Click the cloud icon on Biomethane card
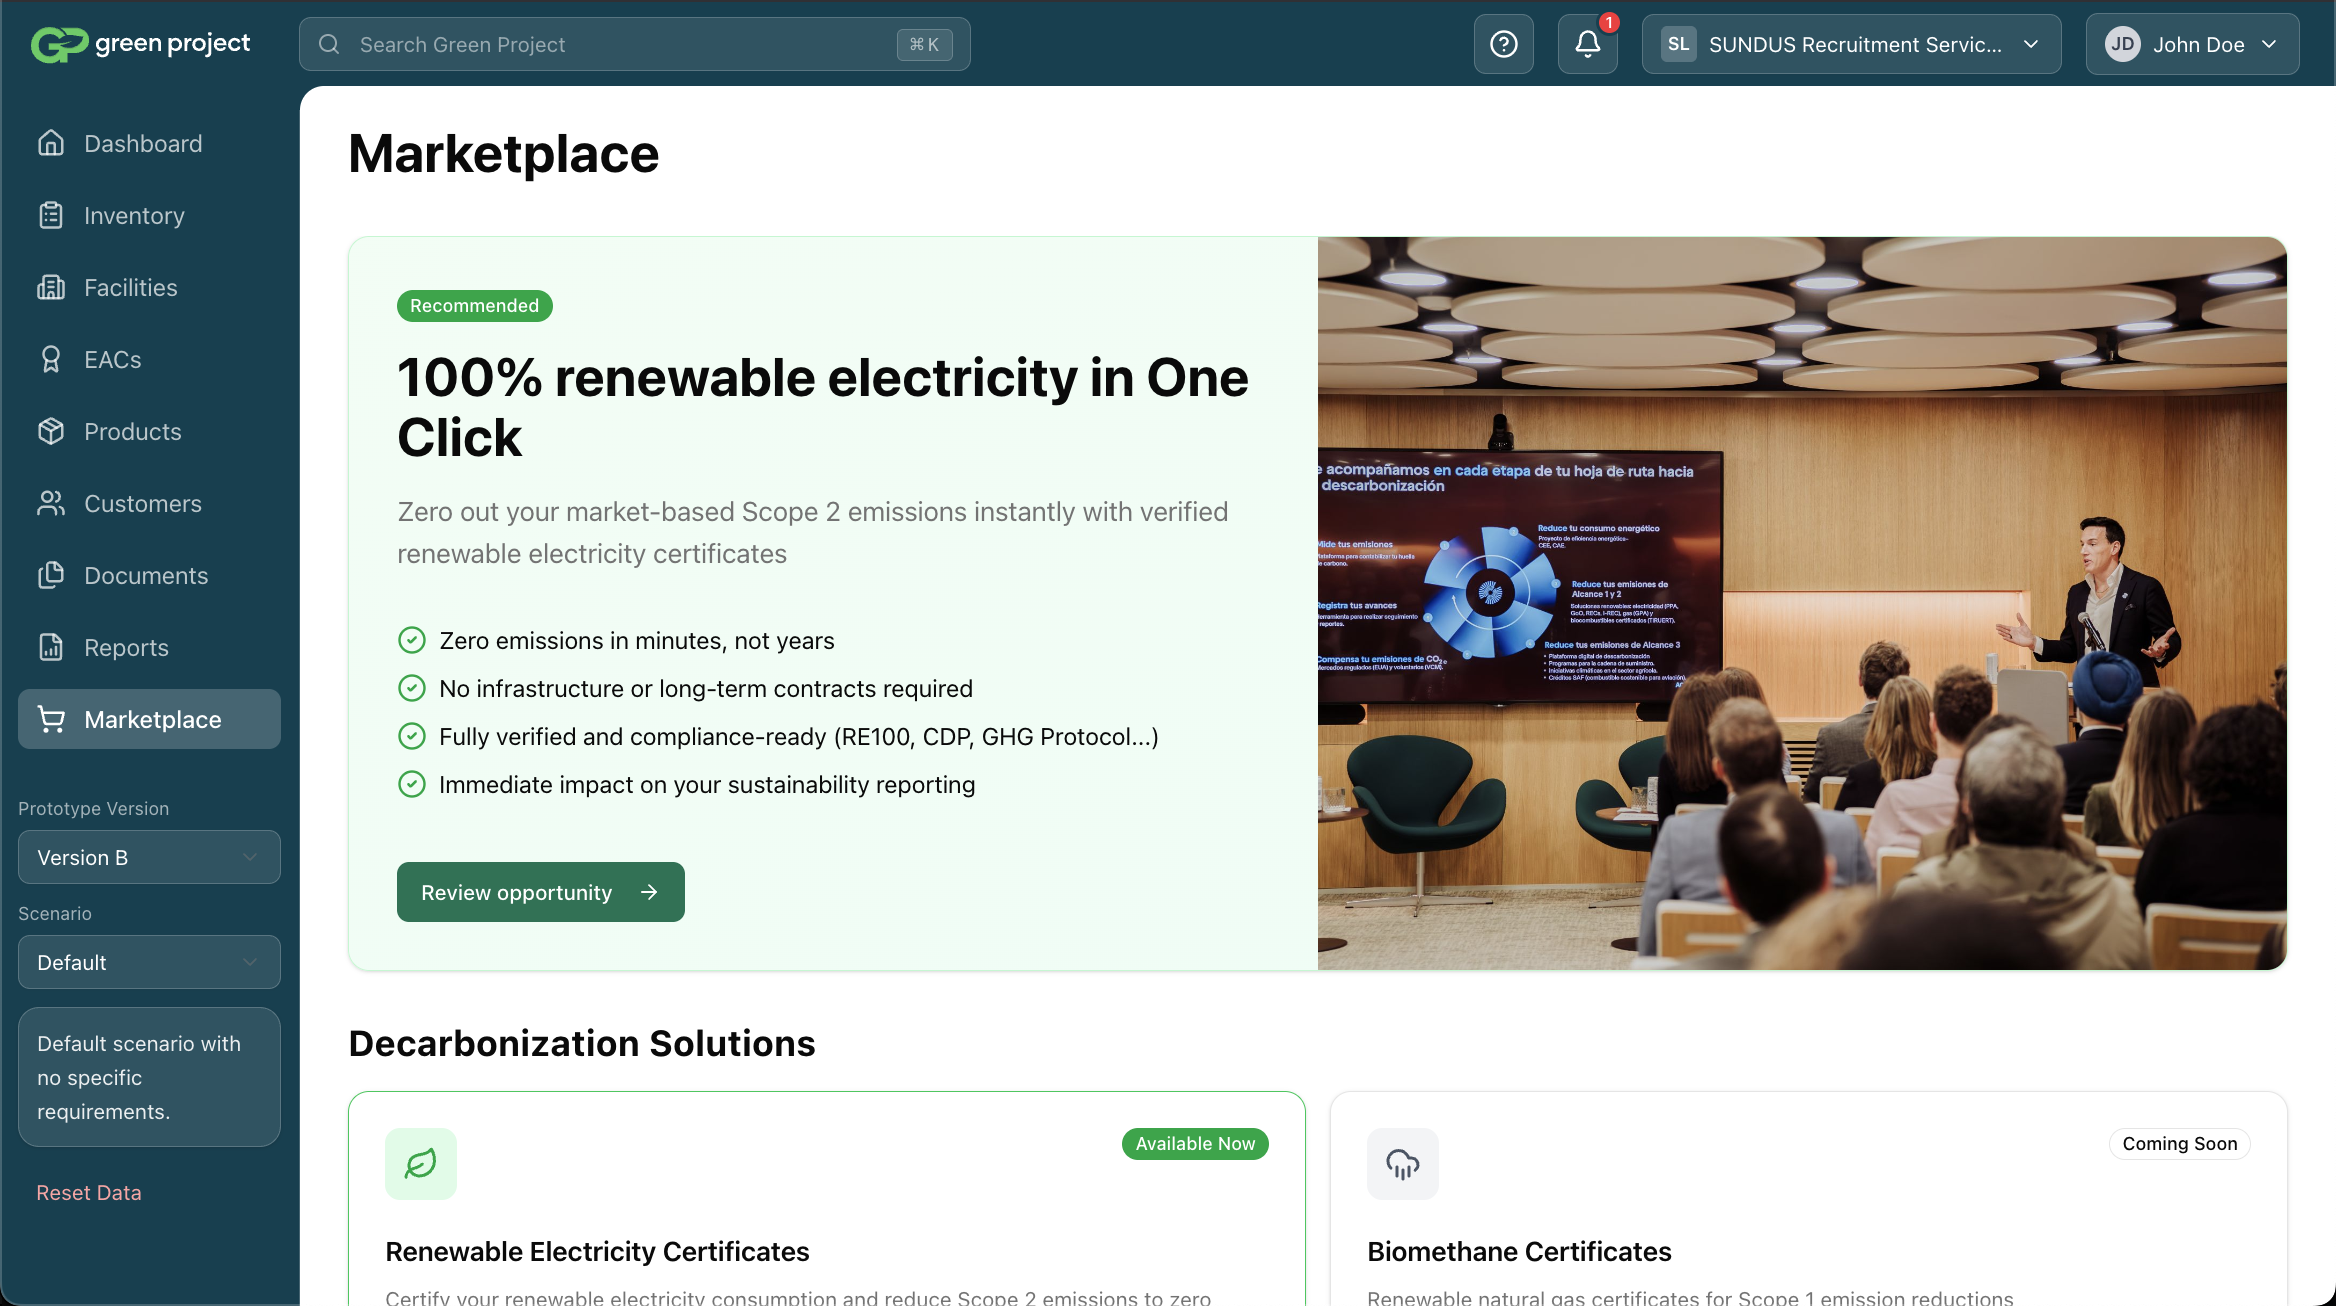The image size is (2336, 1306). pos(1403,1164)
